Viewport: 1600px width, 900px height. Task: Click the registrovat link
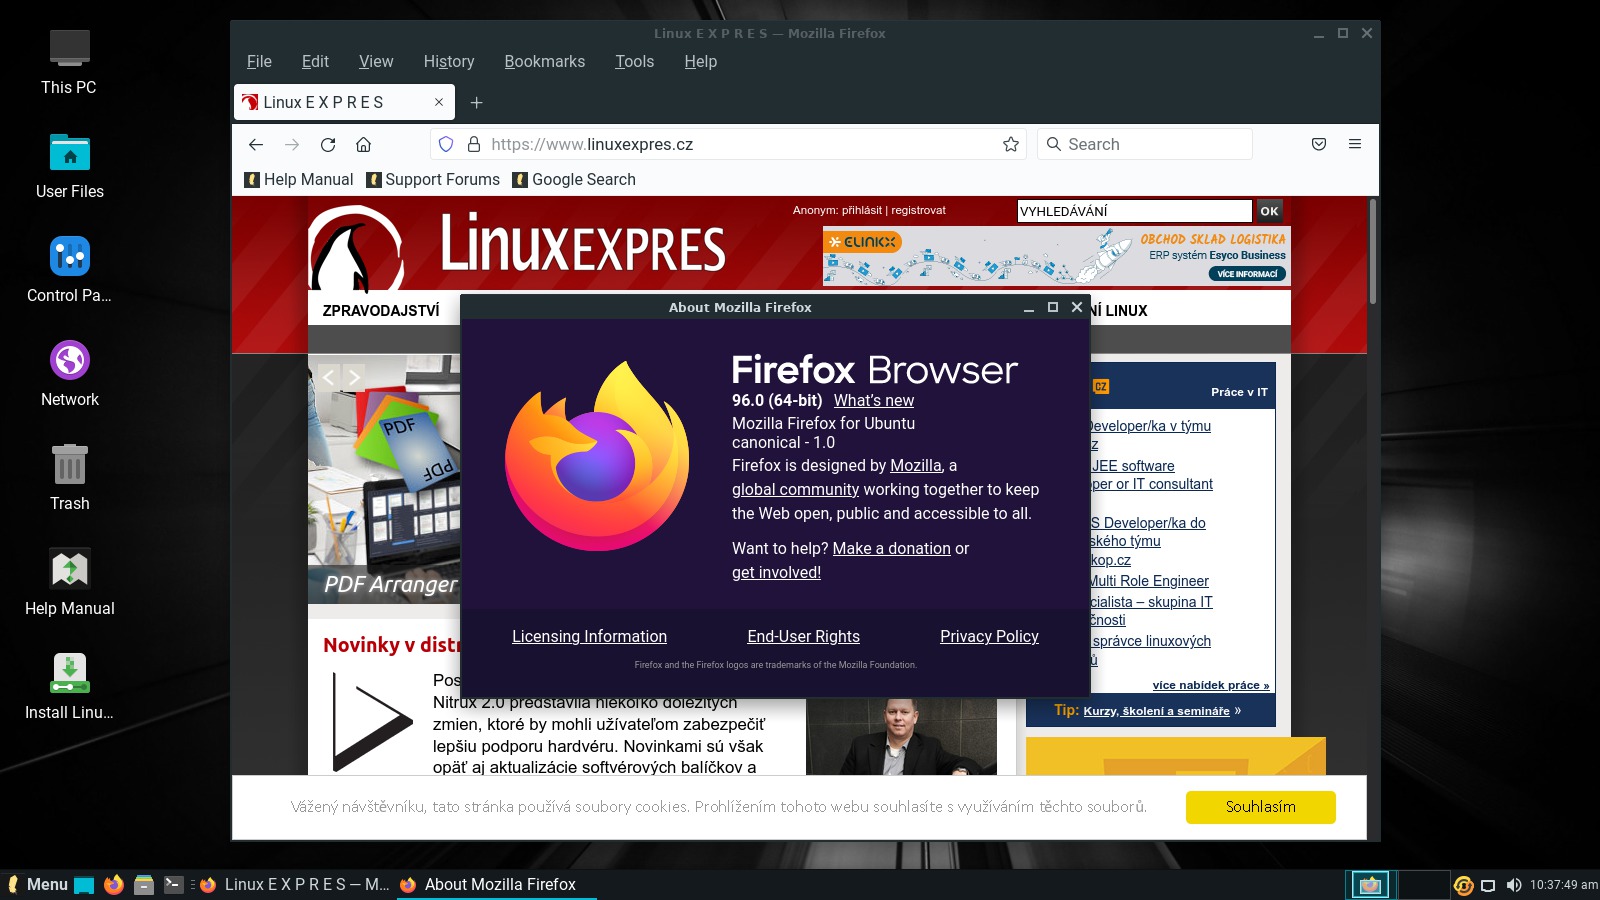(x=918, y=210)
